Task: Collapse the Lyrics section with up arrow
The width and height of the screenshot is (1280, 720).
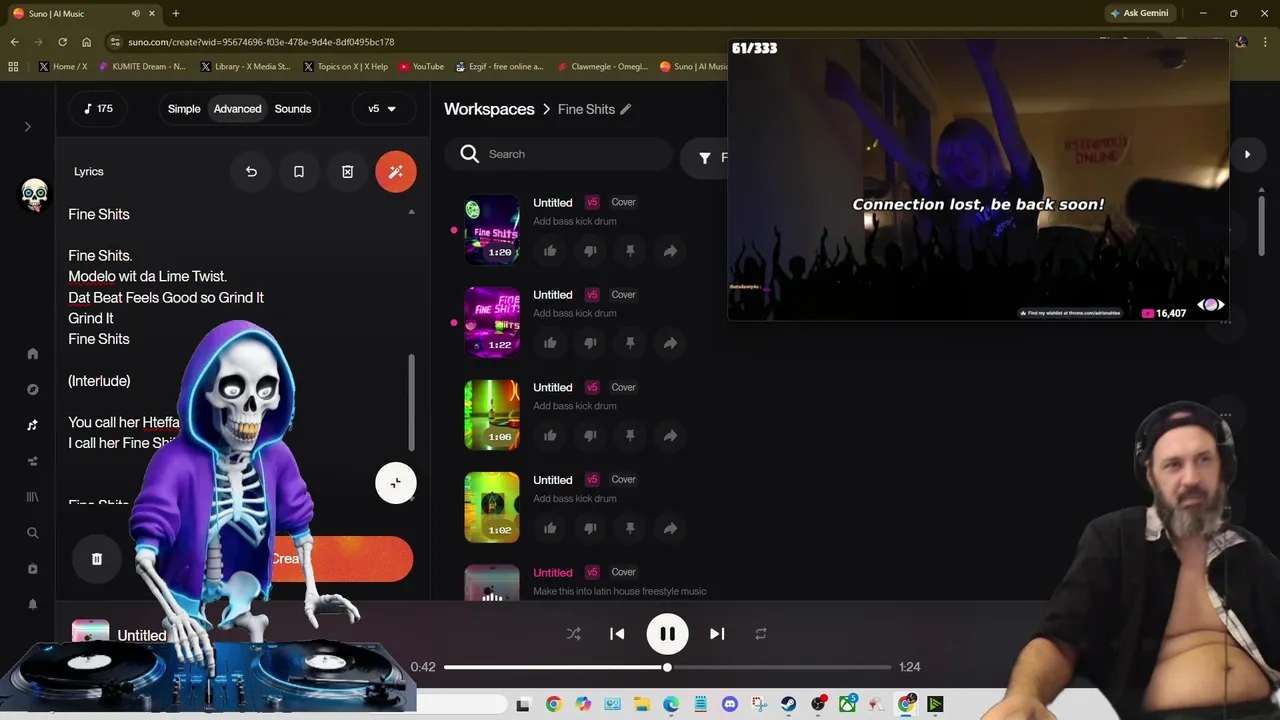Action: 411,213
